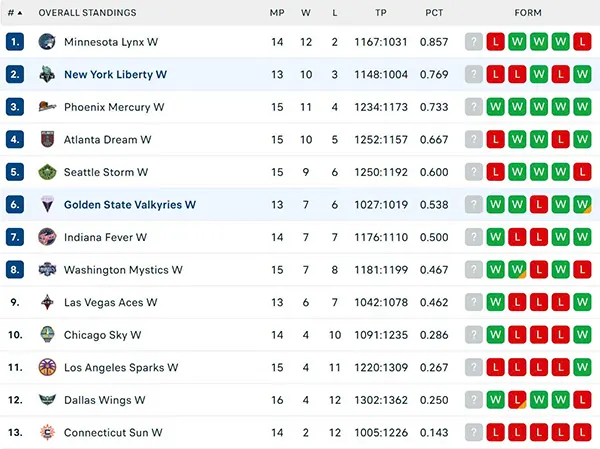Image resolution: width=600 pixels, height=449 pixels.
Task: Click rank badge 4. for Atlanta Dream
Action: click(15, 139)
